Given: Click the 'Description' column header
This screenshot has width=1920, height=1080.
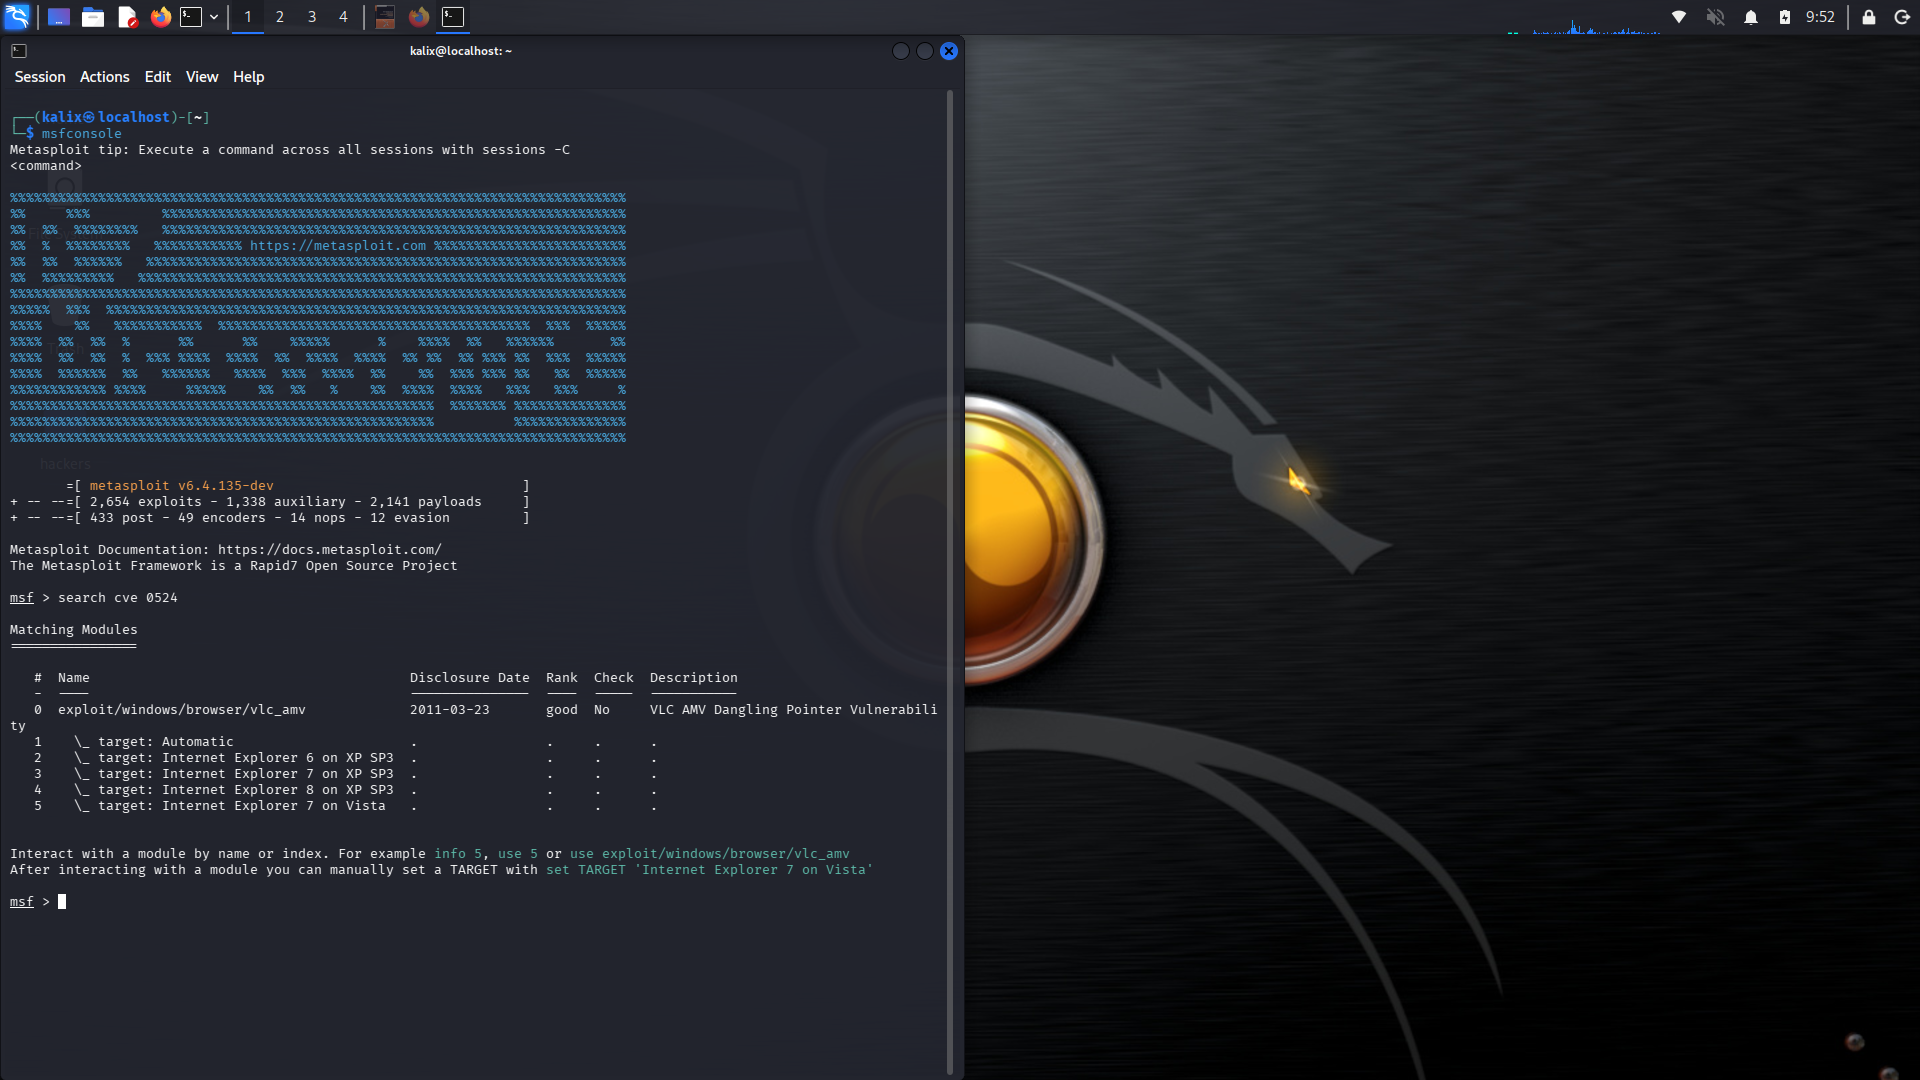Looking at the screenshot, I should click(x=694, y=678).
